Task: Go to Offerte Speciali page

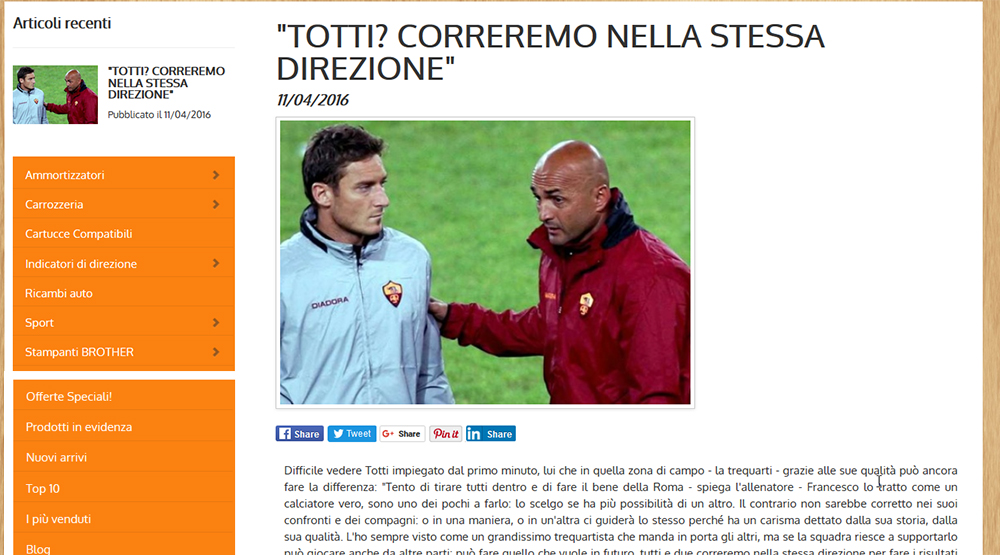Action: [69, 397]
